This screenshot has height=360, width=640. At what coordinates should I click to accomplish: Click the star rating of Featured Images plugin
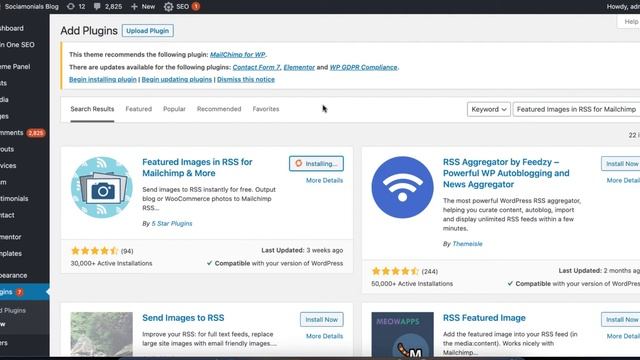pos(94,251)
